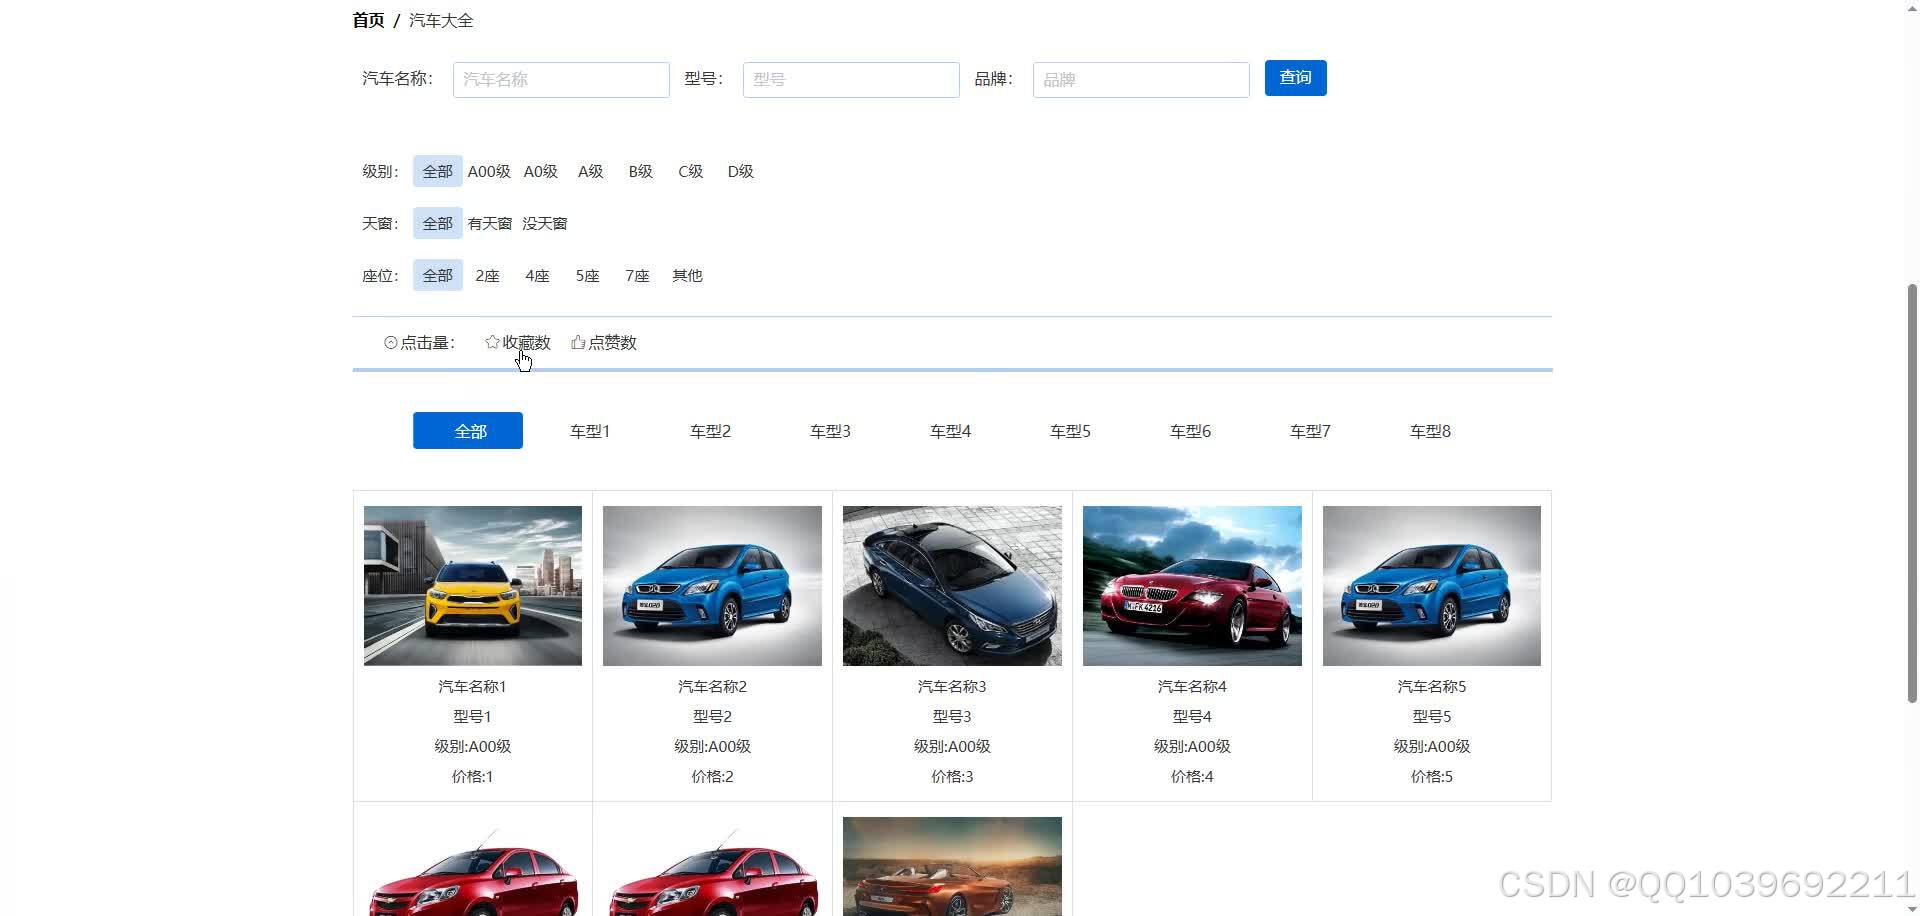This screenshot has height=916, width=1920.
Task: Filter by C级 level
Action: tap(691, 171)
